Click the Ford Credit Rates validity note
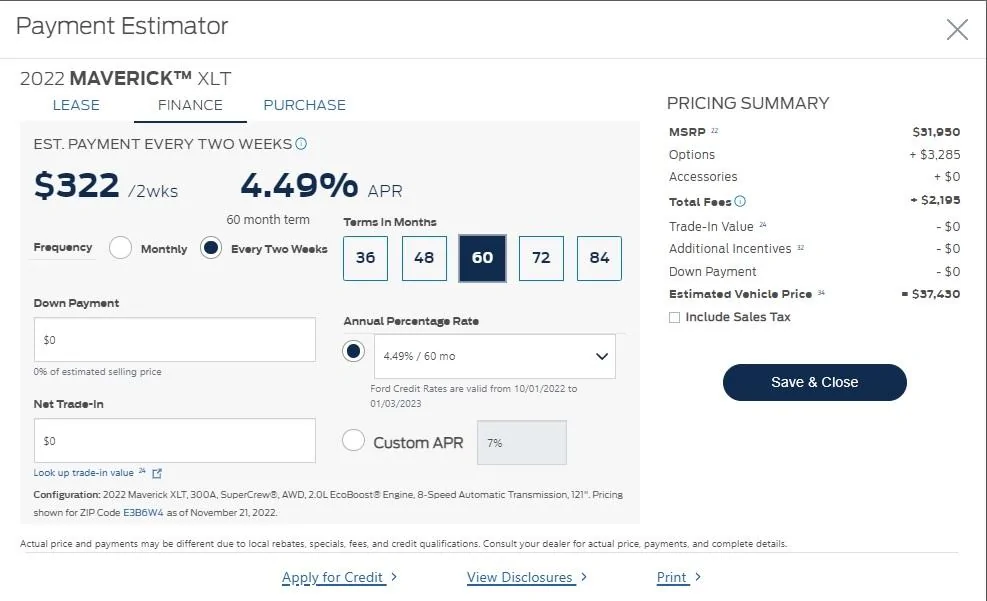Screen dimensions: 987x601 click(473, 396)
